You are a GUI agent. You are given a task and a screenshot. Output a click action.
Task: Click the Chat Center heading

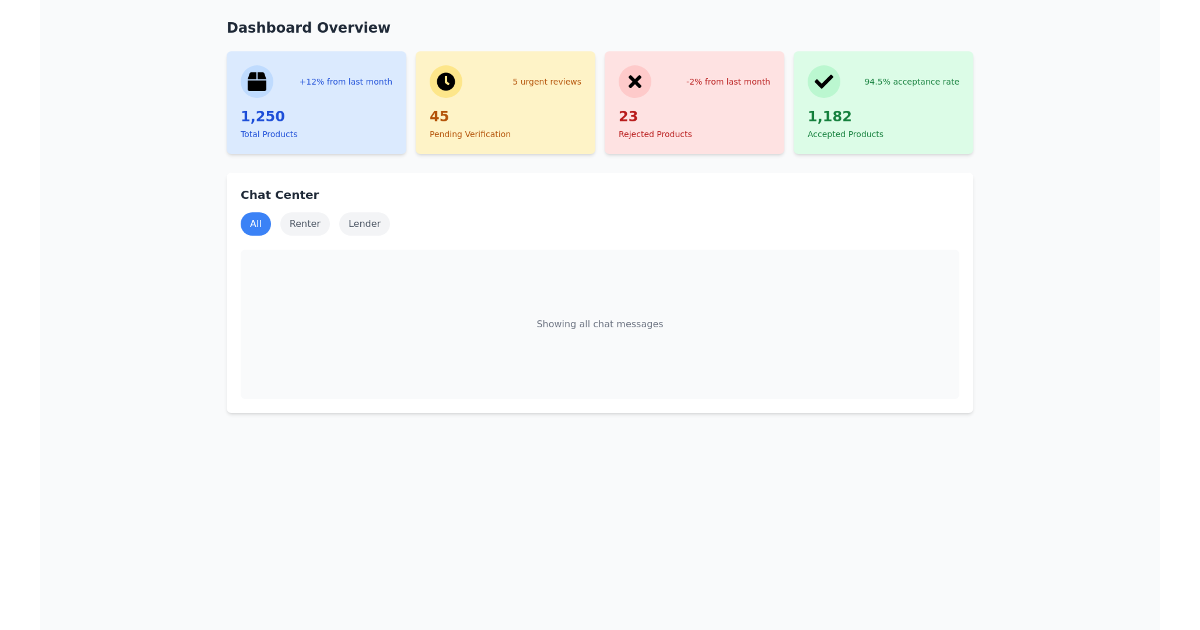click(279, 194)
